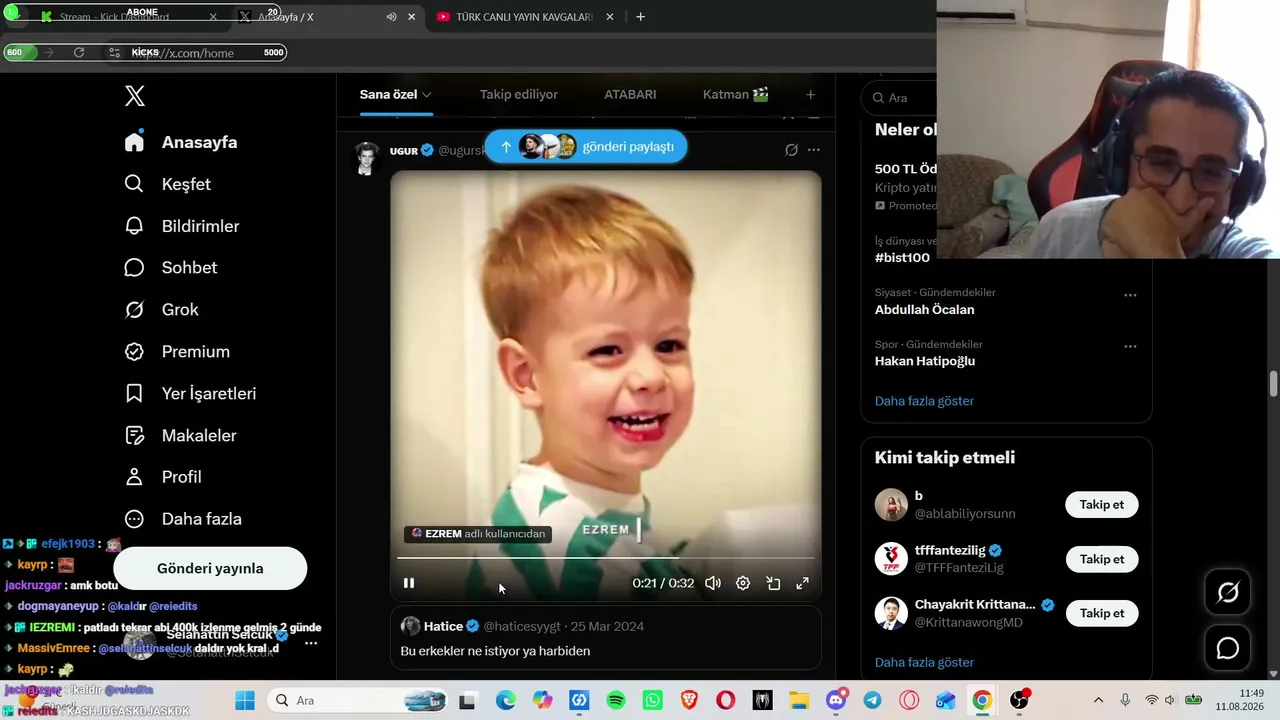
Task: Open Profil page
Action: [163, 477]
